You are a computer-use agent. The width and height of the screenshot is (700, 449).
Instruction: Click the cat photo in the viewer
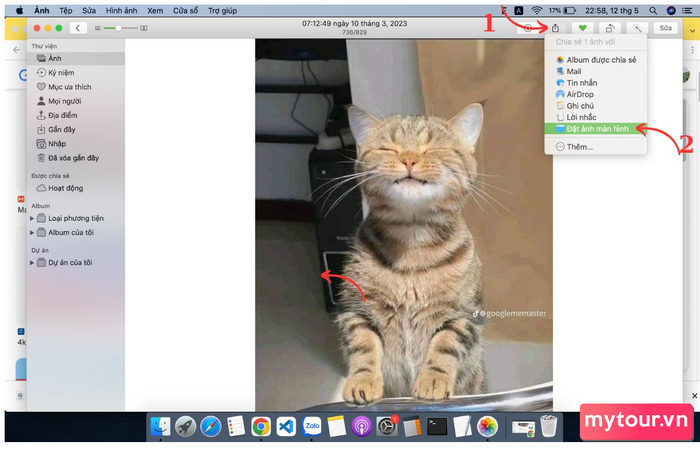point(404,224)
